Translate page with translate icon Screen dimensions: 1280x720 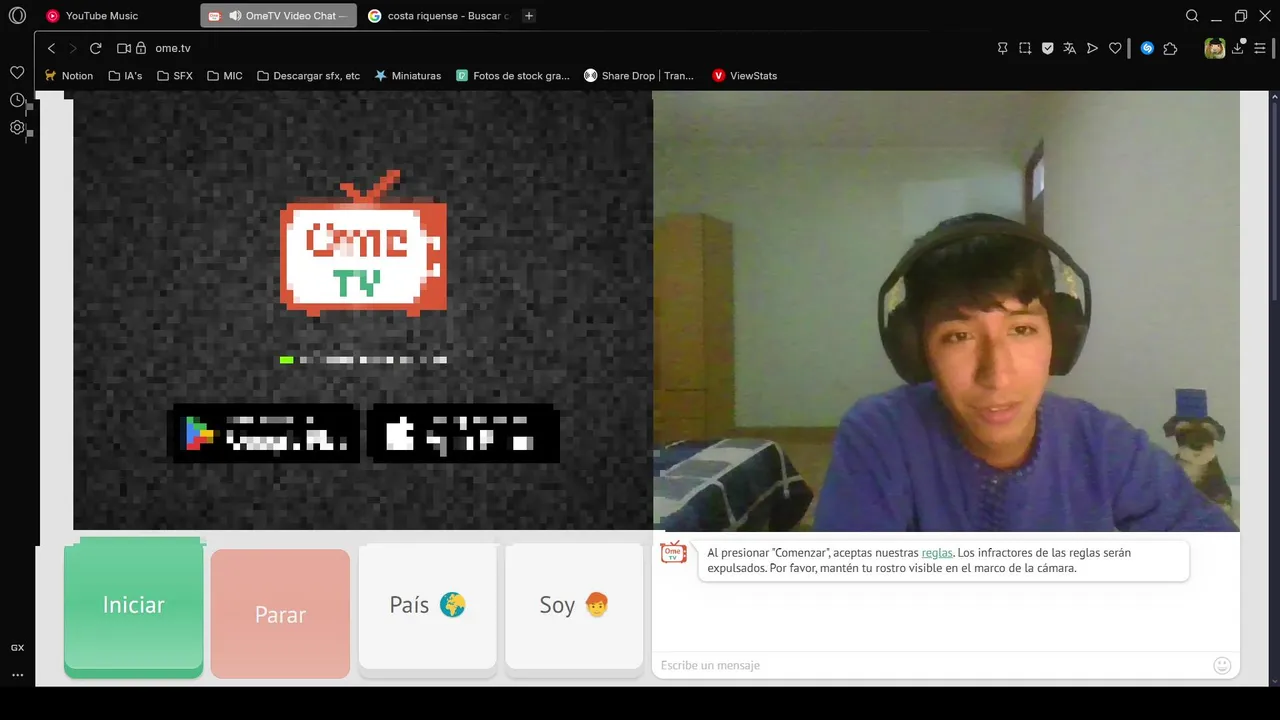(x=1070, y=48)
